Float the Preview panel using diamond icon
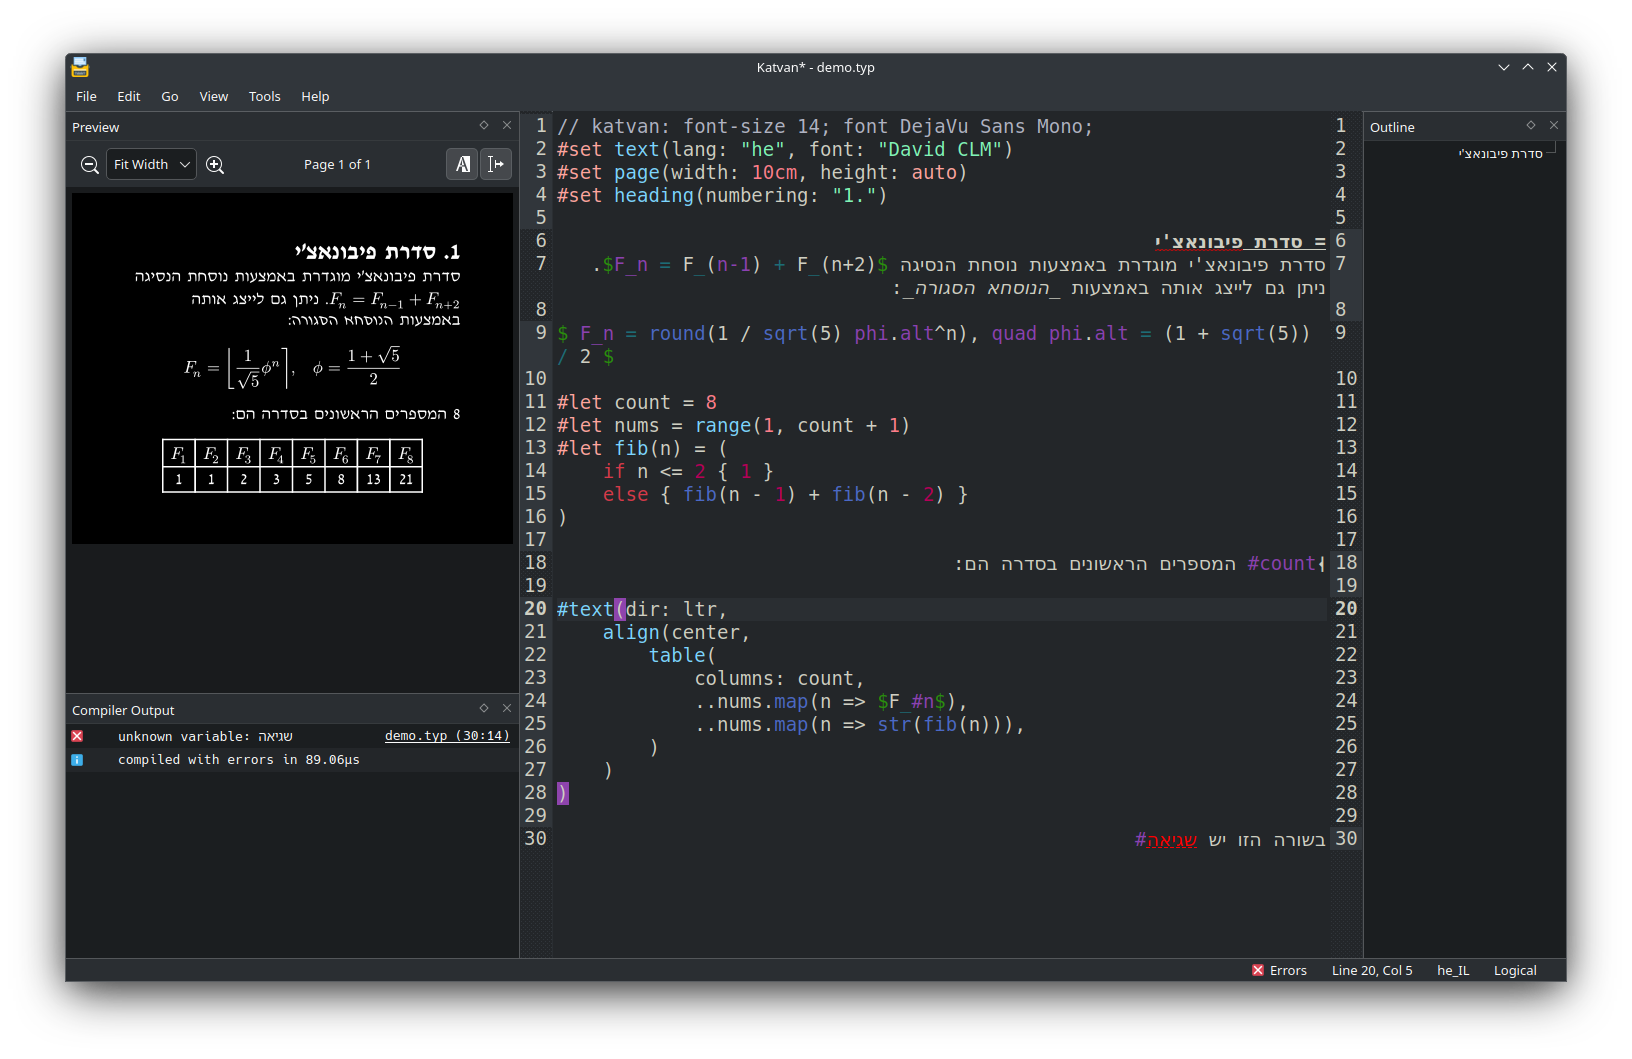 click(484, 126)
